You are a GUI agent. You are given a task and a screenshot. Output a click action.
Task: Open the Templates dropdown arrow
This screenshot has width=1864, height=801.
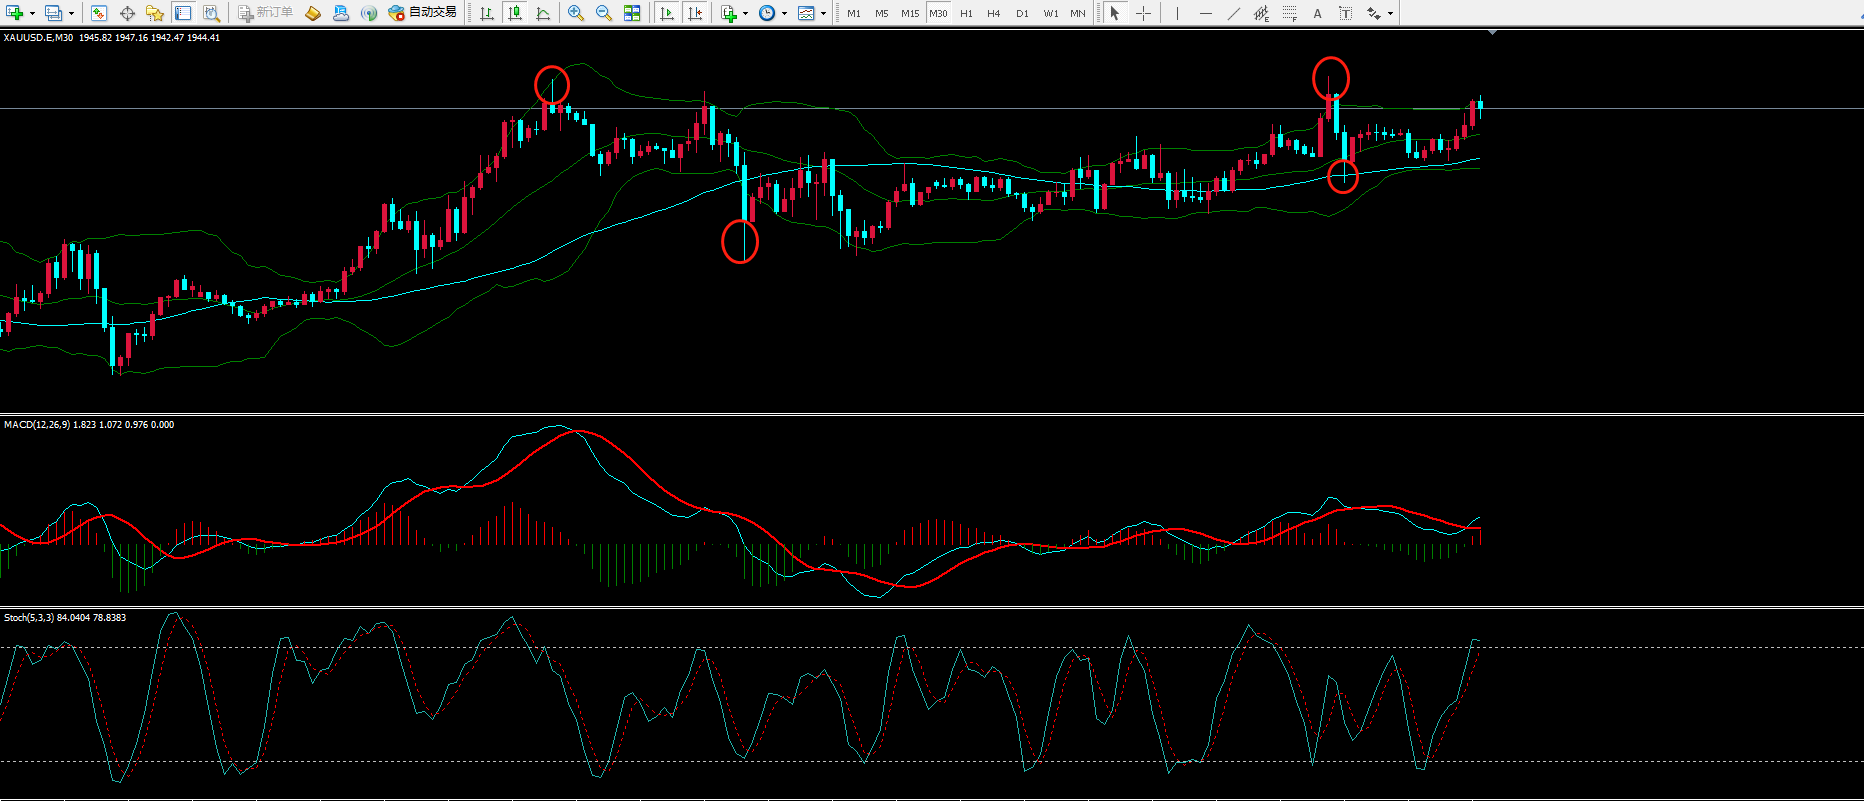[823, 13]
